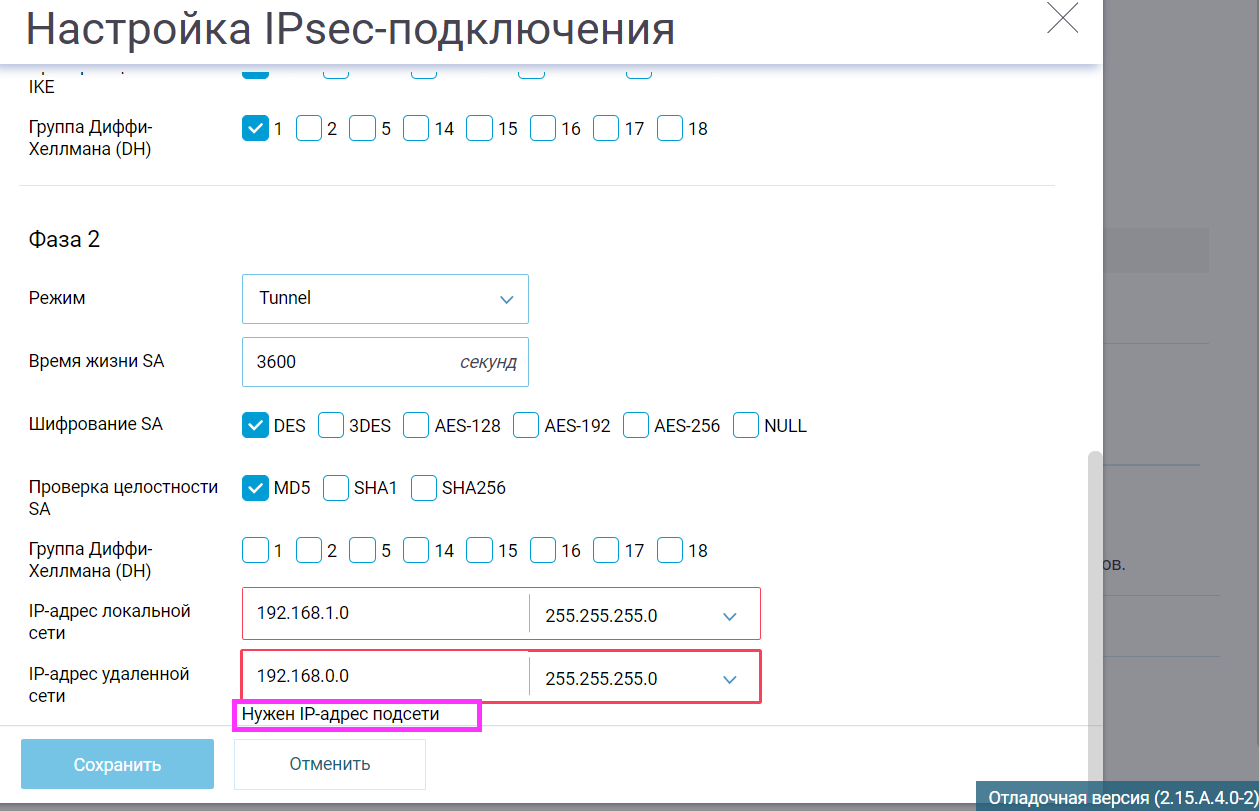Click the remote network IP field 192.168.0.0
This screenshot has height=811, width=1259.
click(385, 677)
